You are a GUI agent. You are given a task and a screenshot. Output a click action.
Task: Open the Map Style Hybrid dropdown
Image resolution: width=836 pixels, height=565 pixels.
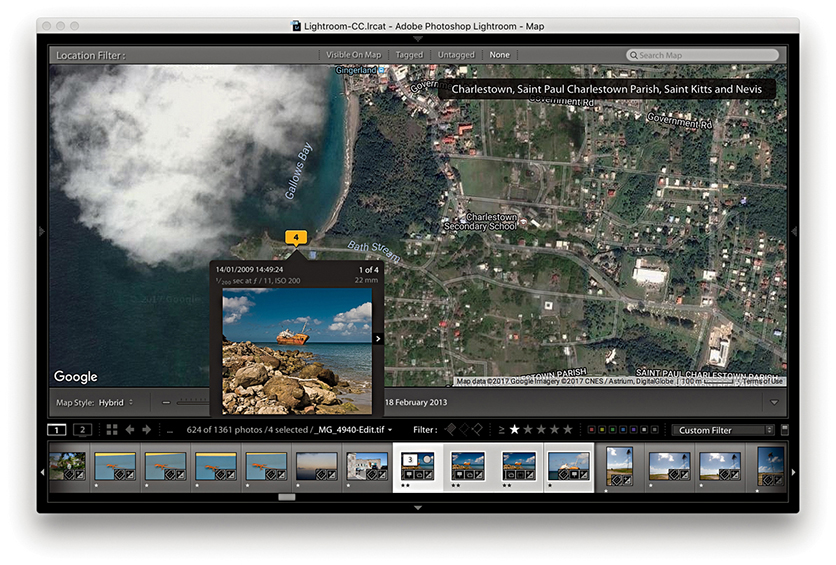point(116,402)
